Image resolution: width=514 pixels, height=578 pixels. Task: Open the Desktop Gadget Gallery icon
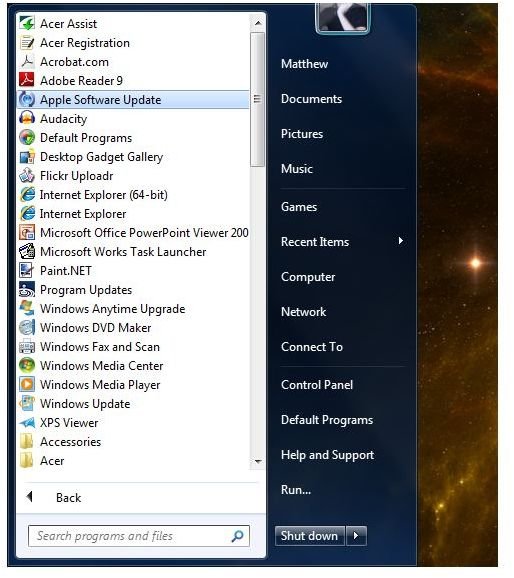coord(27,157)
